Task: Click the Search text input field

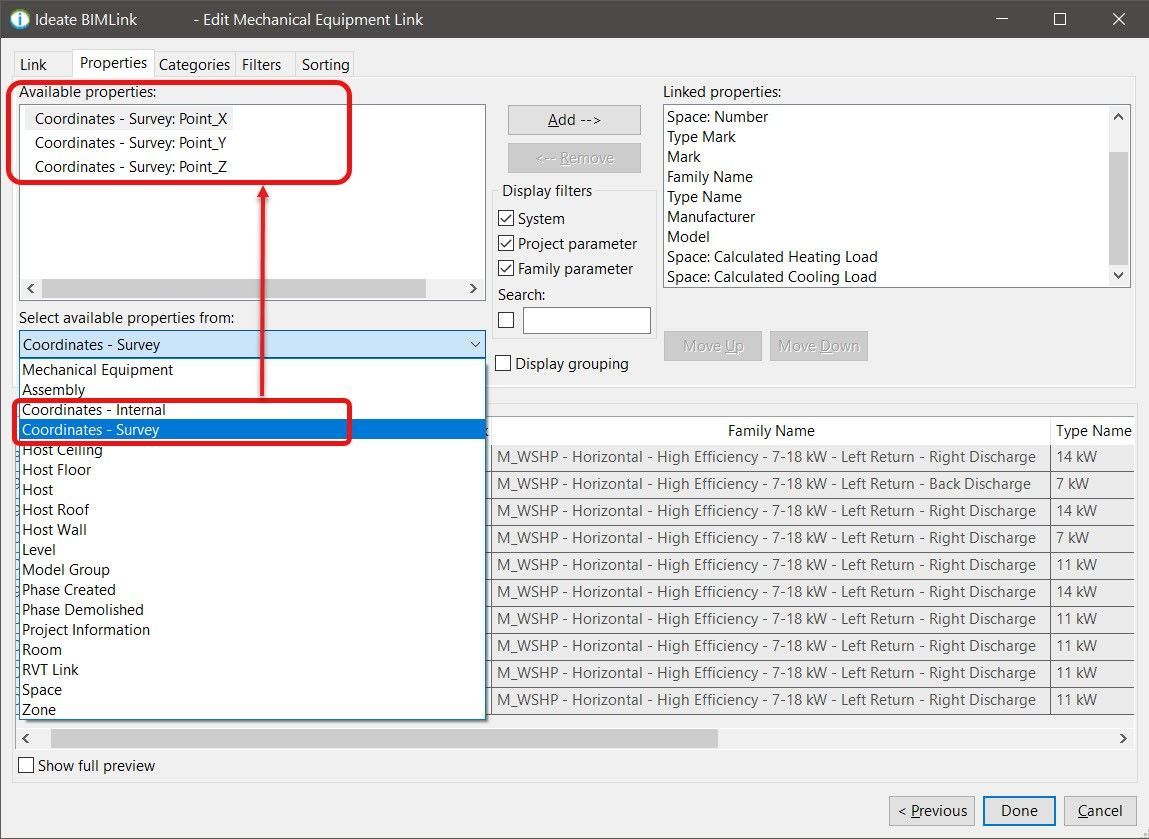Action: click(586, 321)
